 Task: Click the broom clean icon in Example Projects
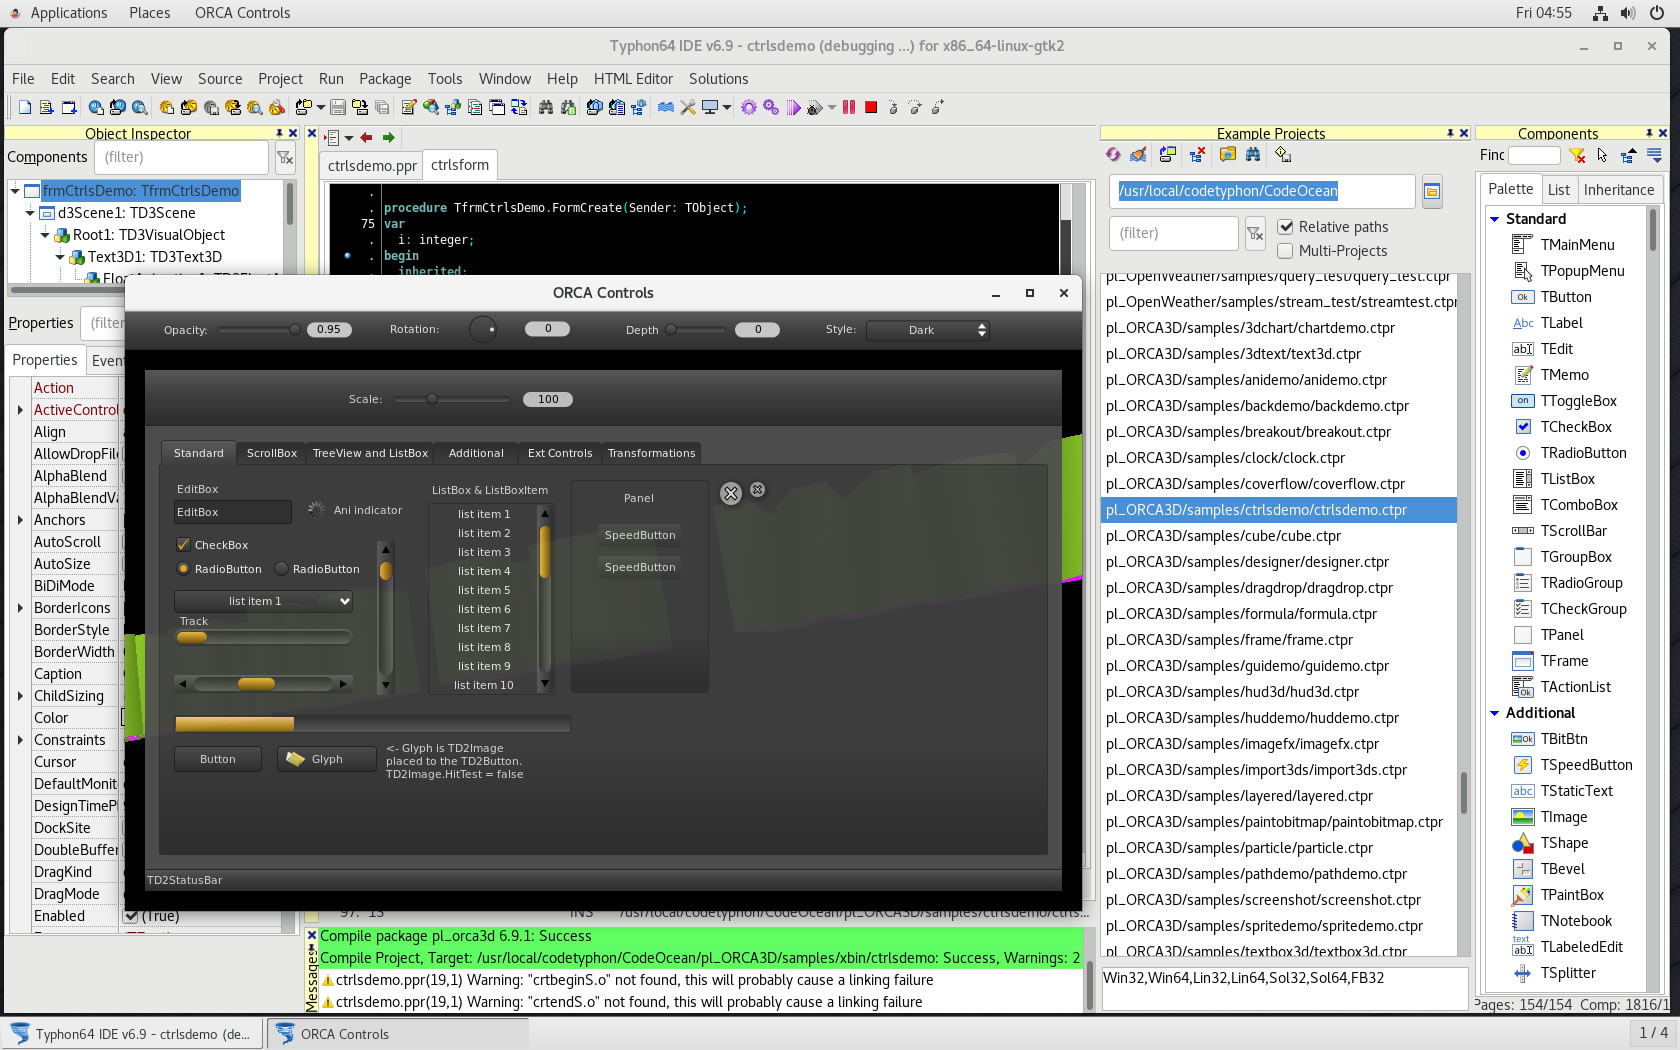pos(1138,154)
